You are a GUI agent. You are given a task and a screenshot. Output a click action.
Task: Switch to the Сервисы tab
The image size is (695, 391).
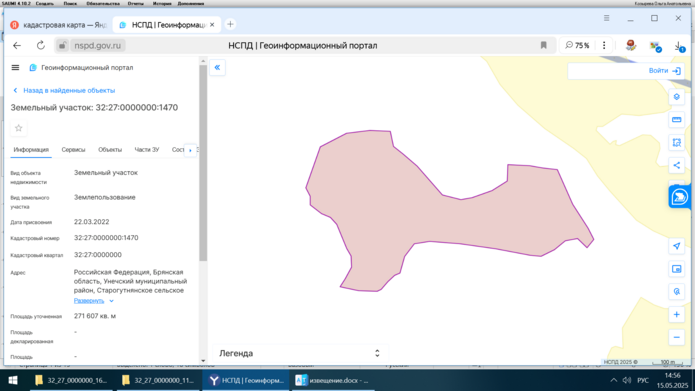pos(73,150)
